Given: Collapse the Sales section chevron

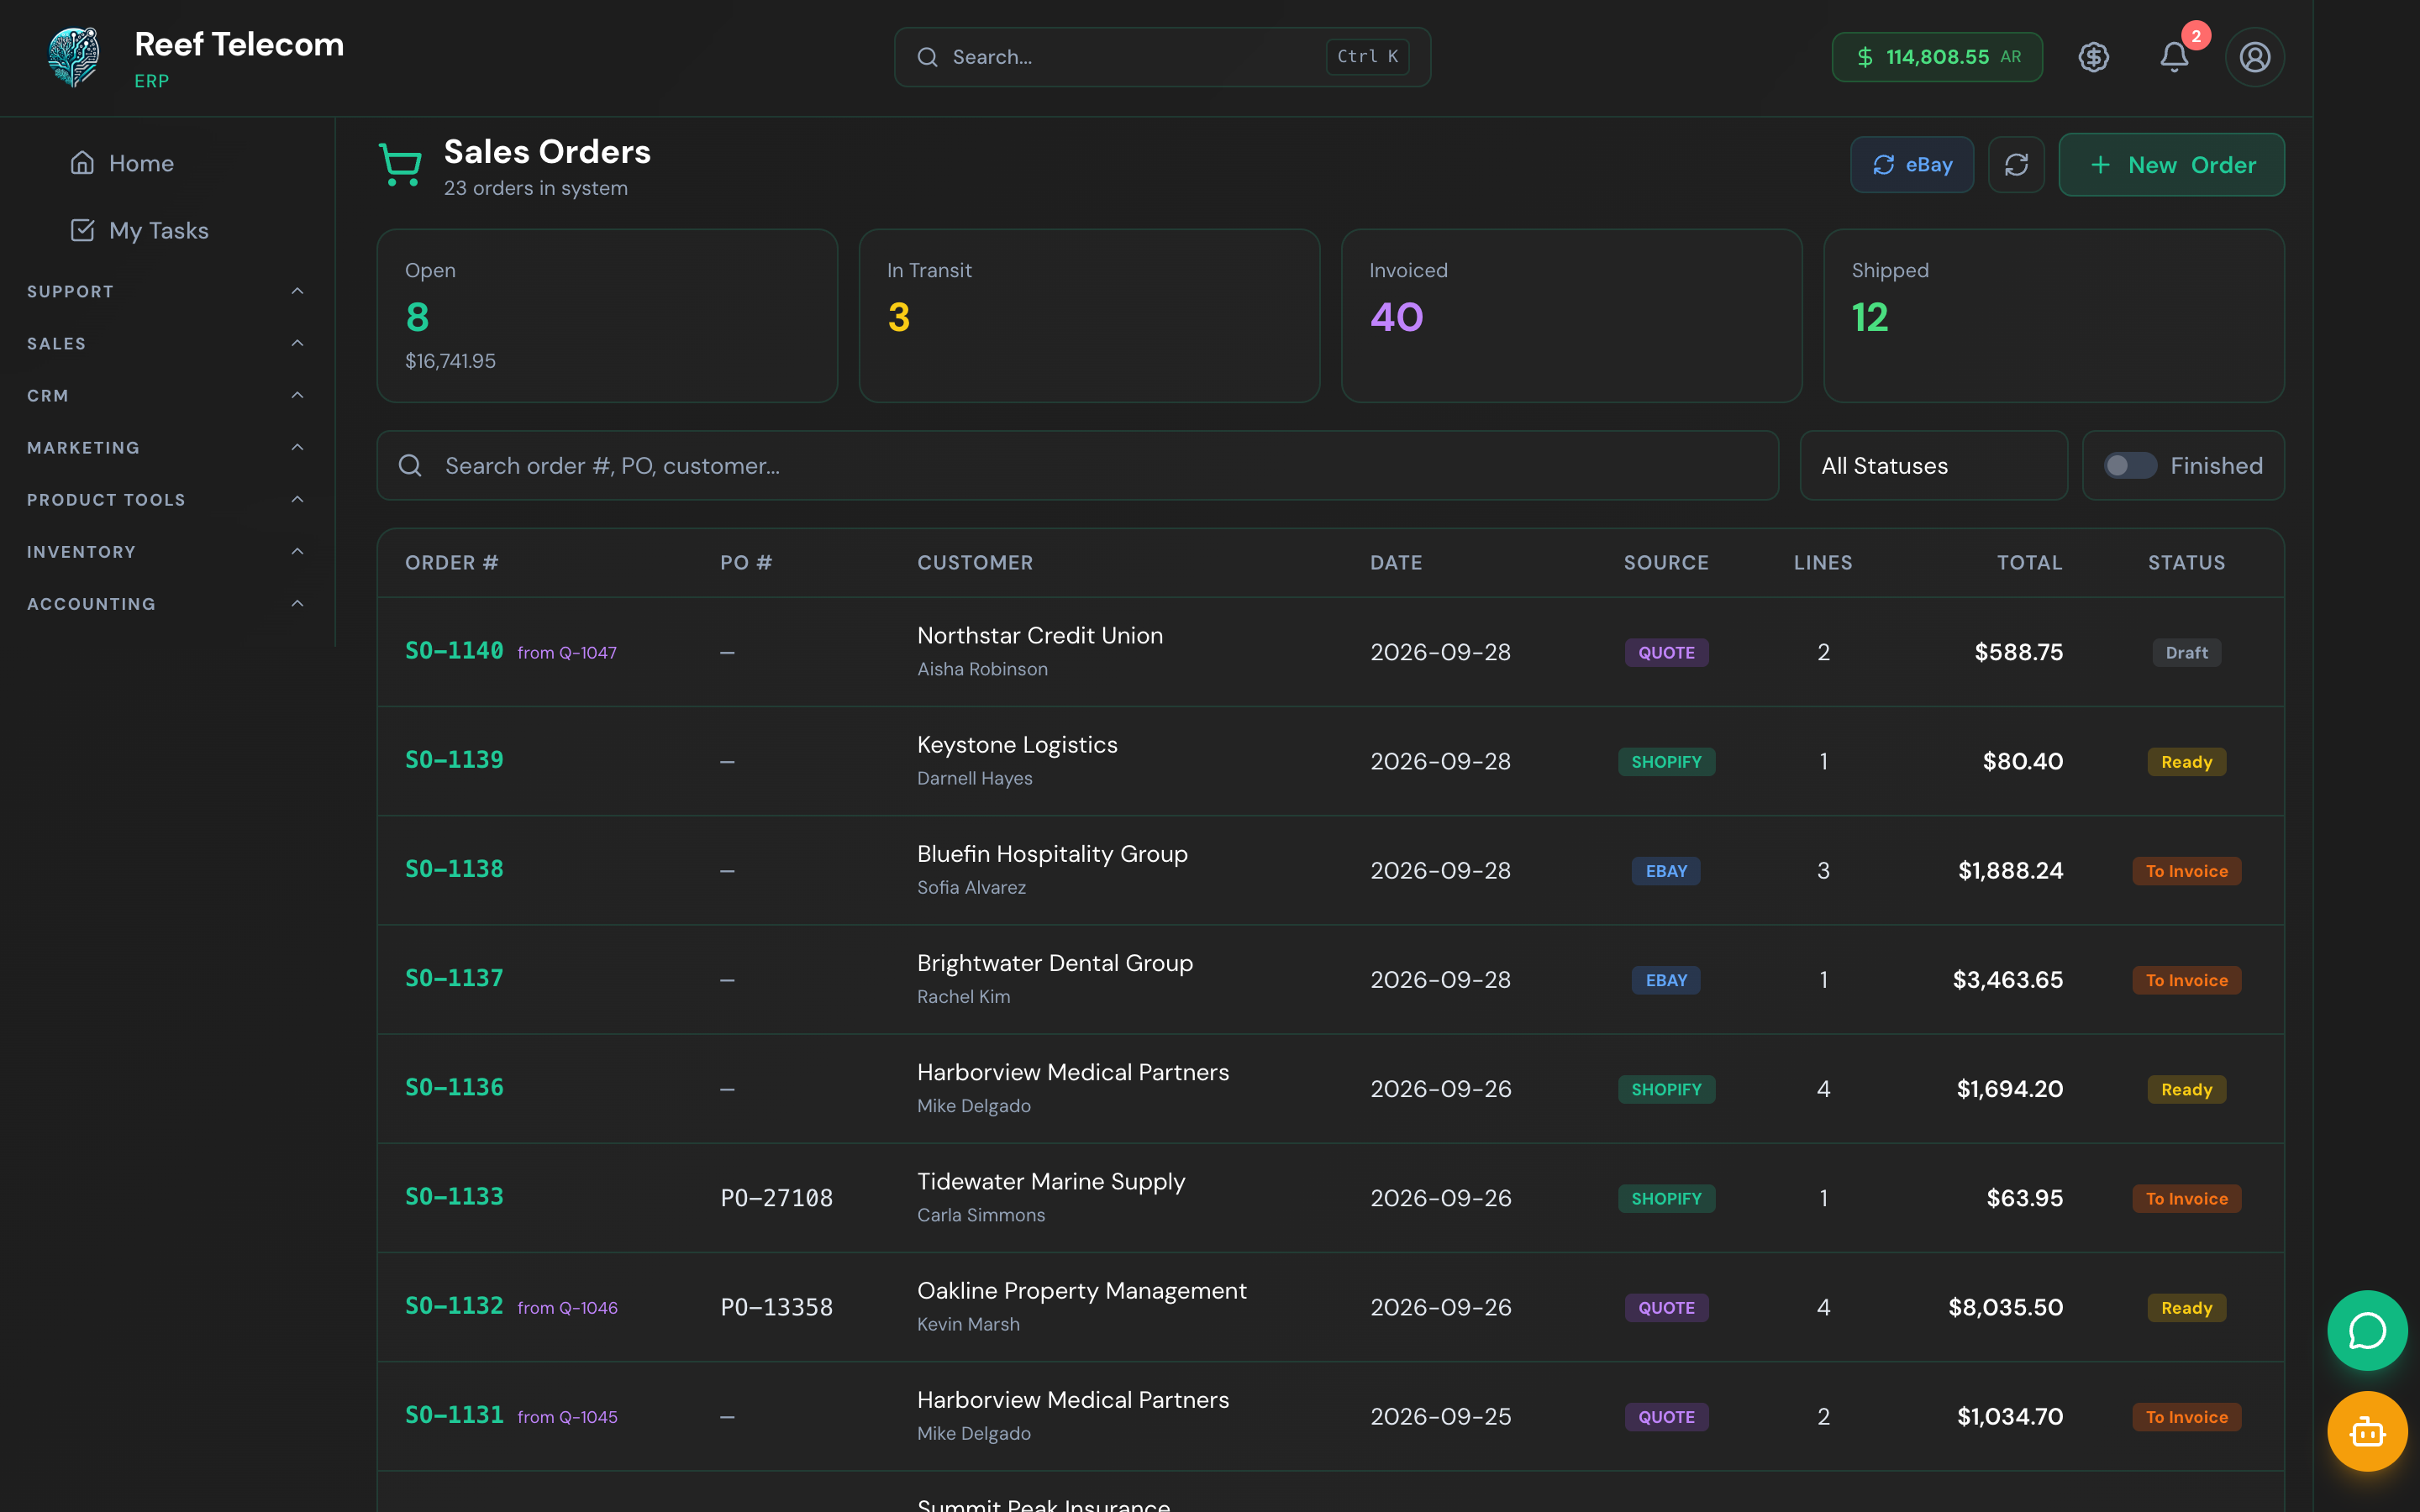Looking at the screenshot, I should (297, 343).
